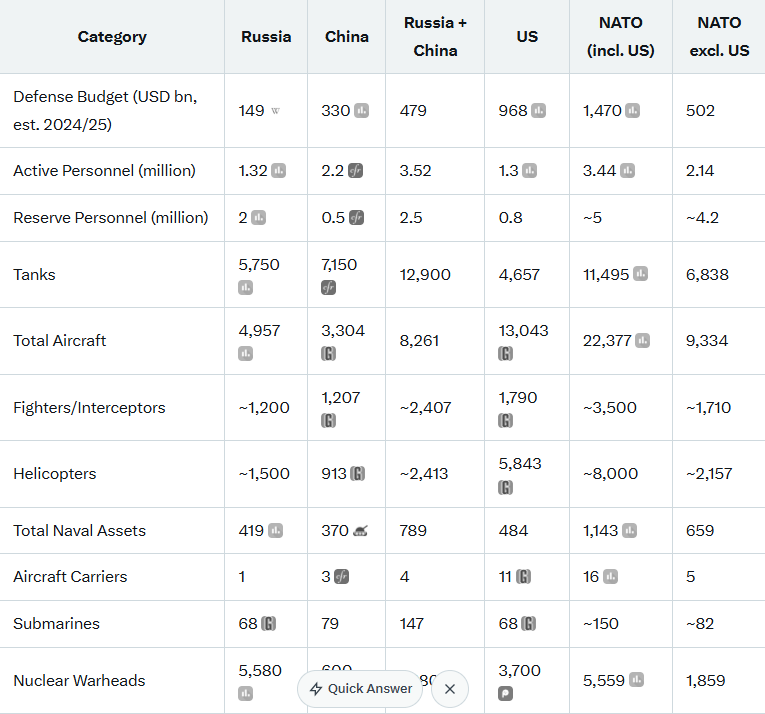Click source icon beside China's 2.2 active personnel
This screenshot has height=714, width=765.
pyautogui.click(x=355, y=171)
